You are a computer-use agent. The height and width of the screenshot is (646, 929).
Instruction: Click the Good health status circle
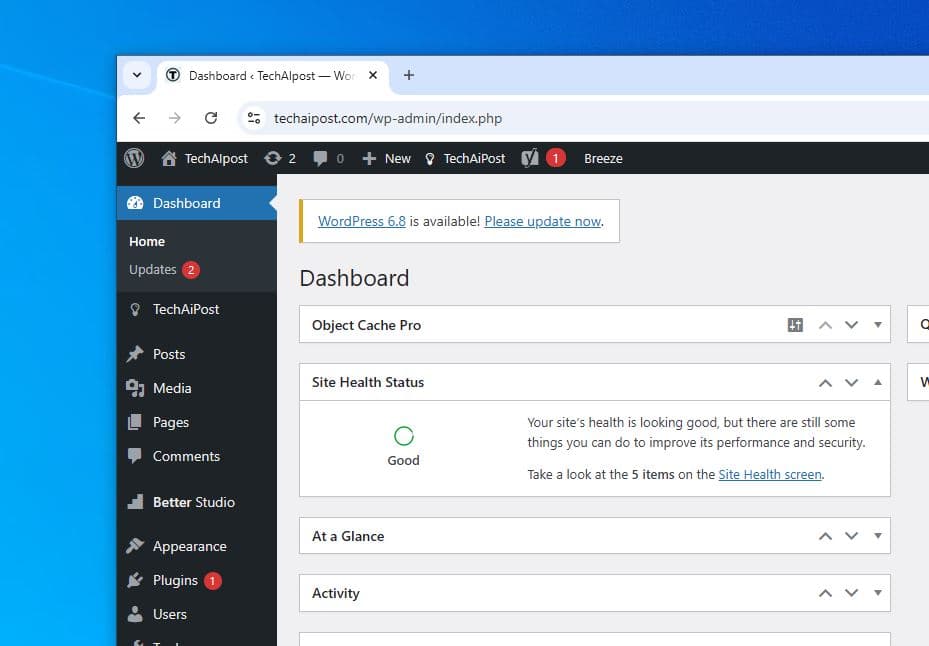(403, 436)
